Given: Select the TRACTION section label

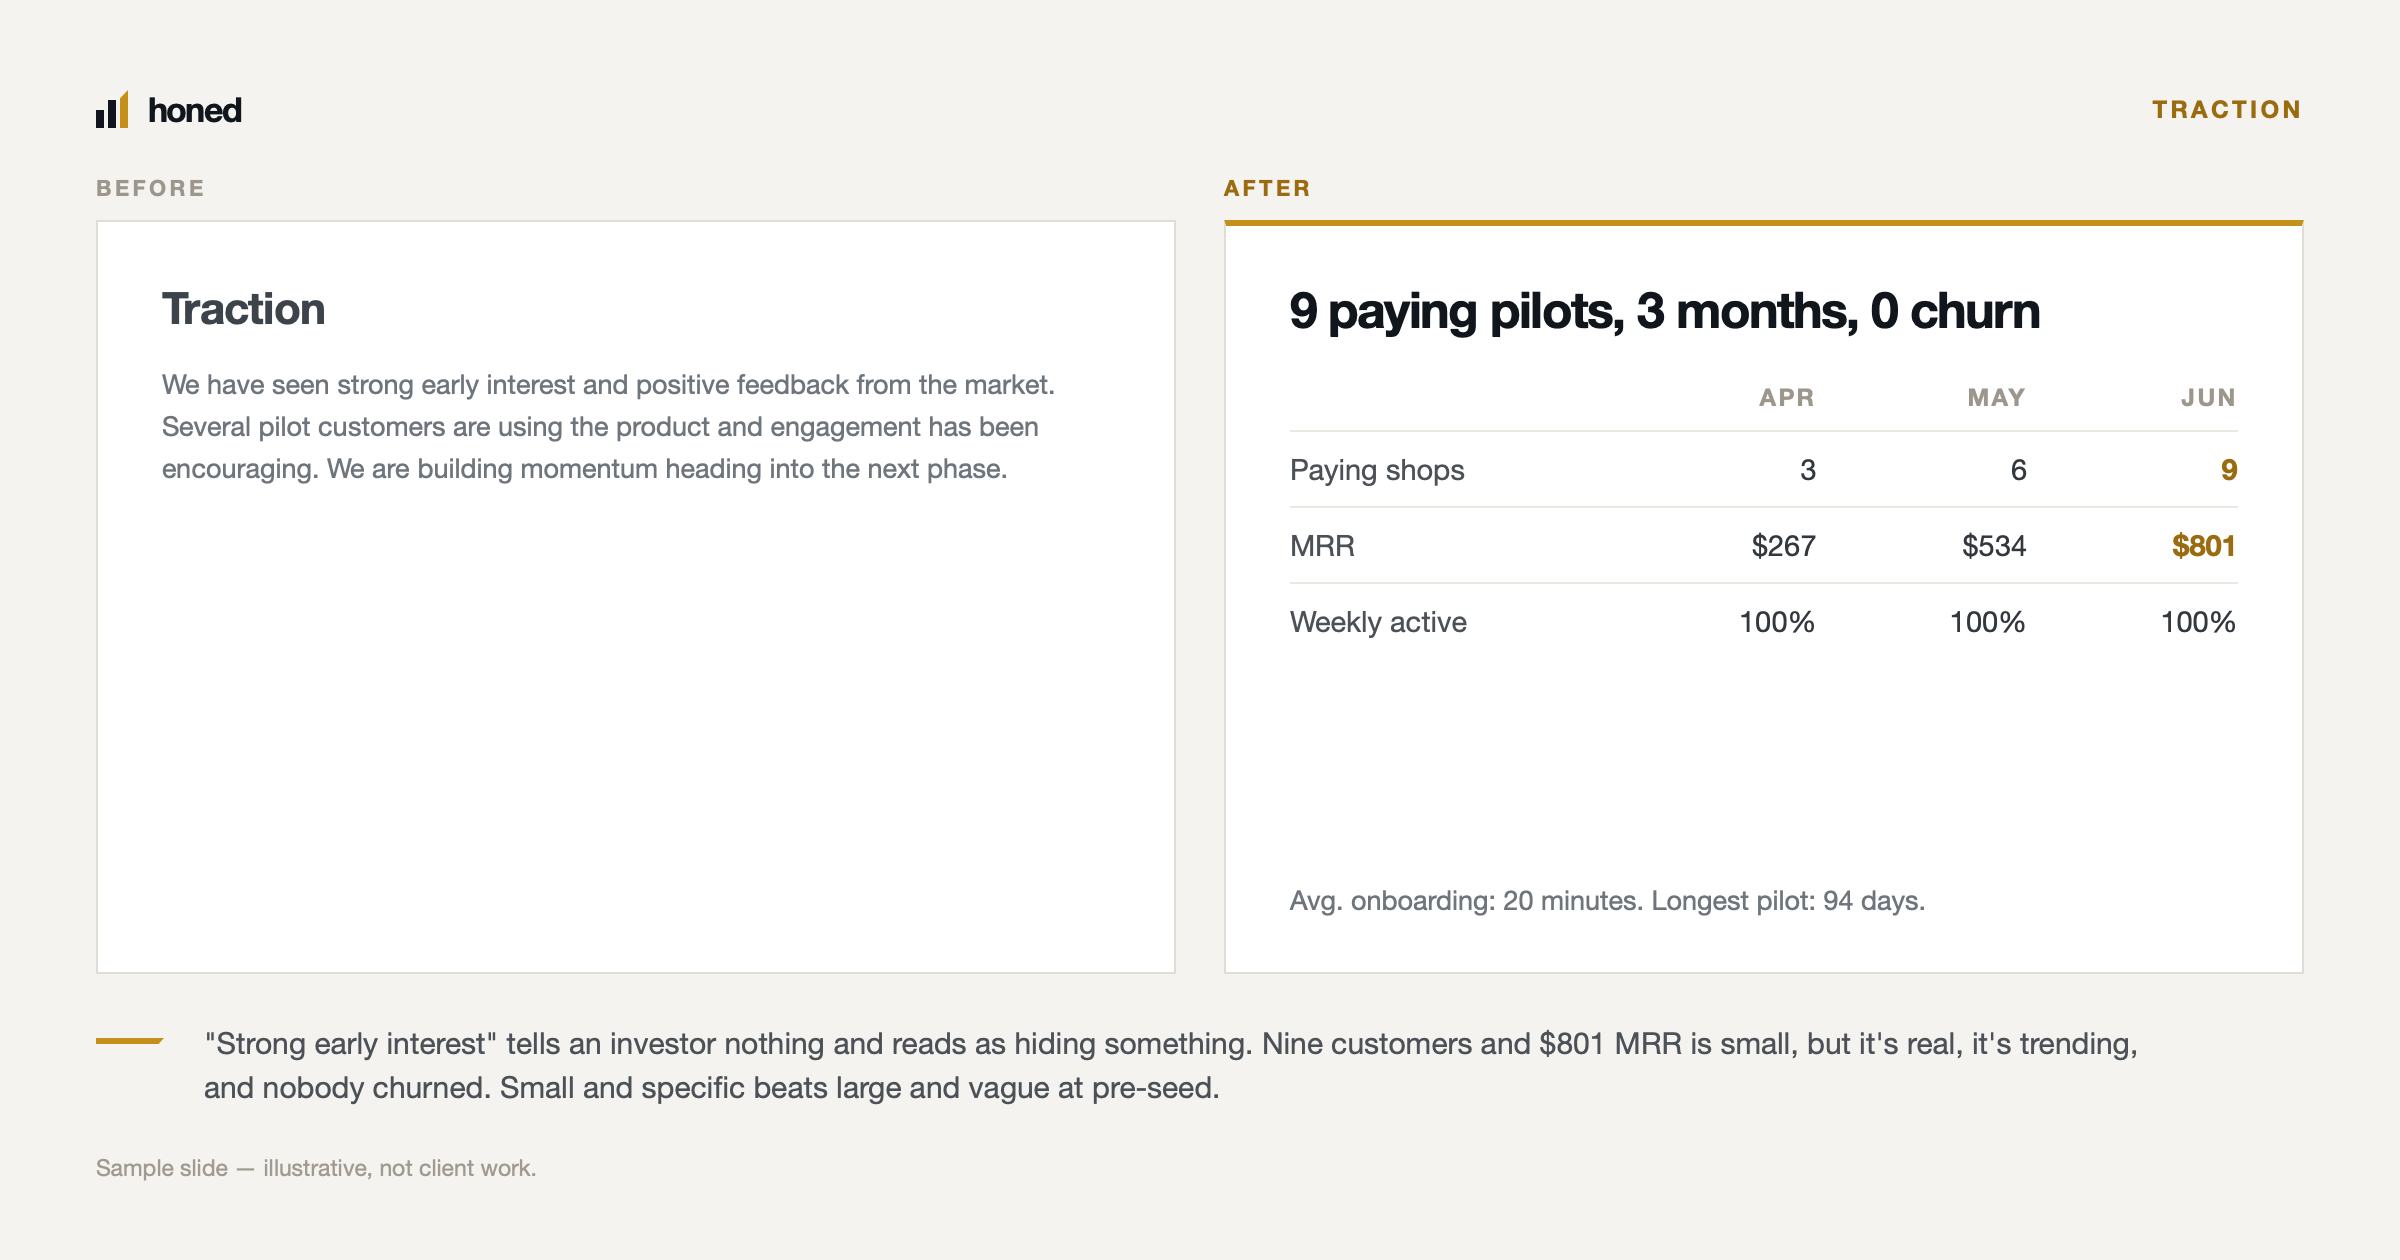Looking at the screenshot, I should (x=2227, y=109).
